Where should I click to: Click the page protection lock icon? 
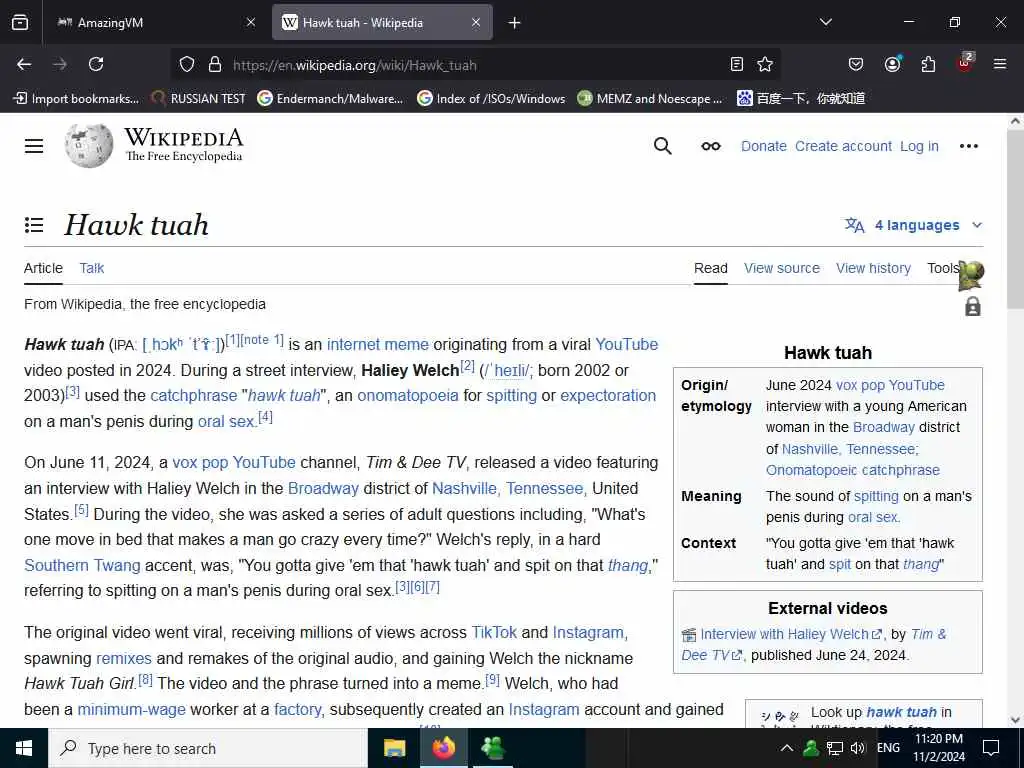point(972,306)
